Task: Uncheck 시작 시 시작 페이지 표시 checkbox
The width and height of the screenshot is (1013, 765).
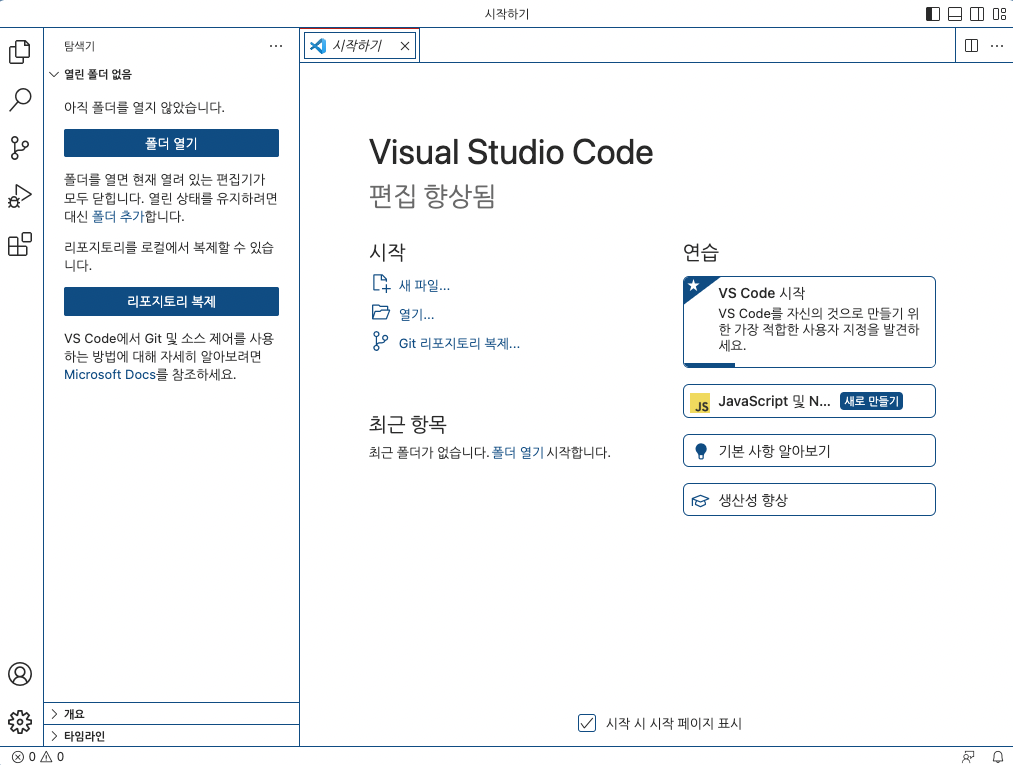Action: [x=587, y=723]
